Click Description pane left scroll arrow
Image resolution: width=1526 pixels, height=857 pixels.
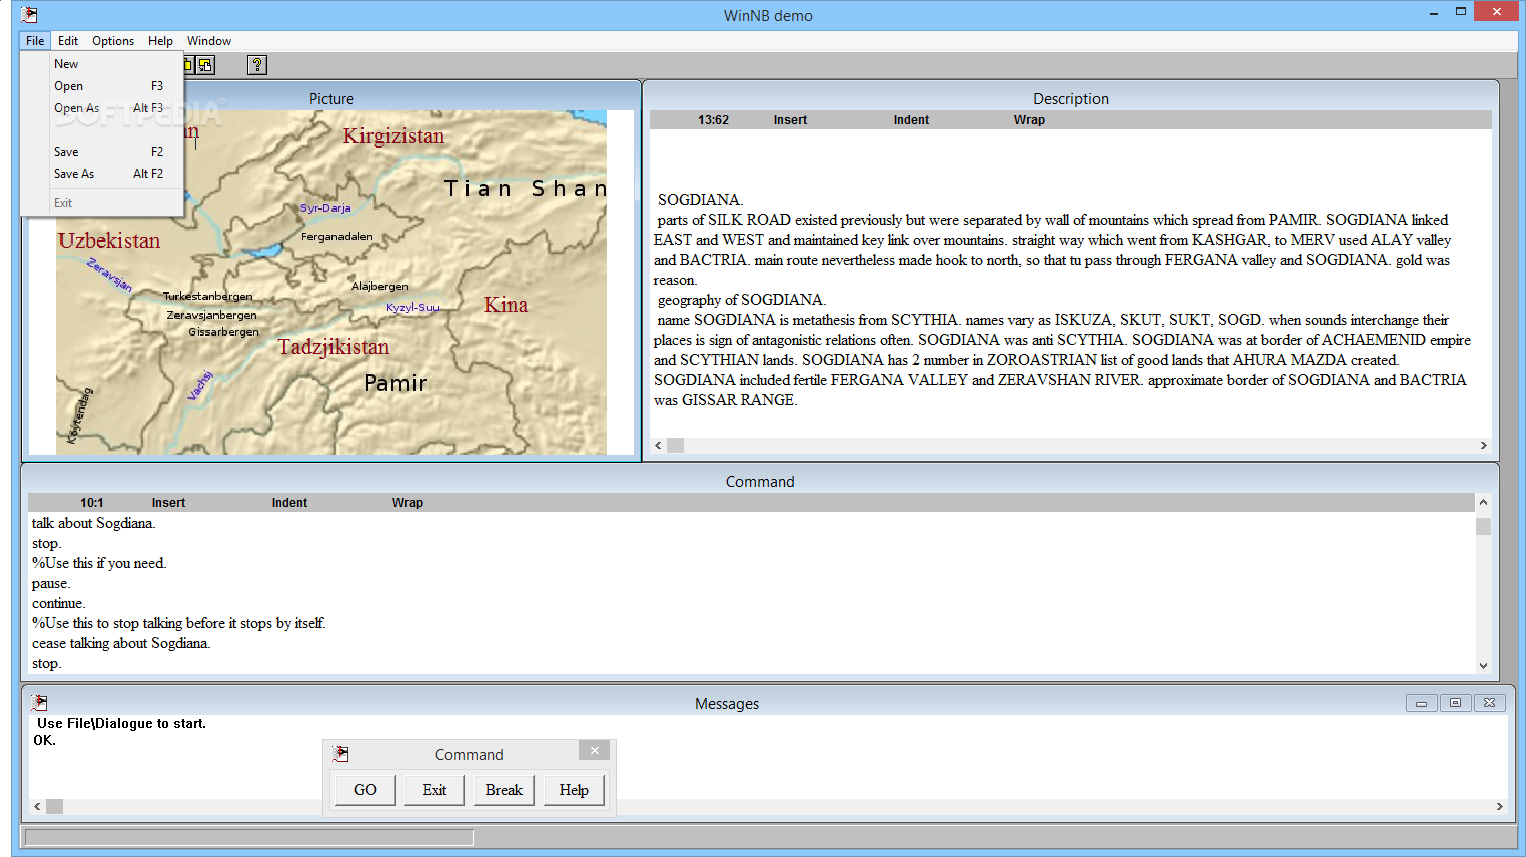point(658,446)
